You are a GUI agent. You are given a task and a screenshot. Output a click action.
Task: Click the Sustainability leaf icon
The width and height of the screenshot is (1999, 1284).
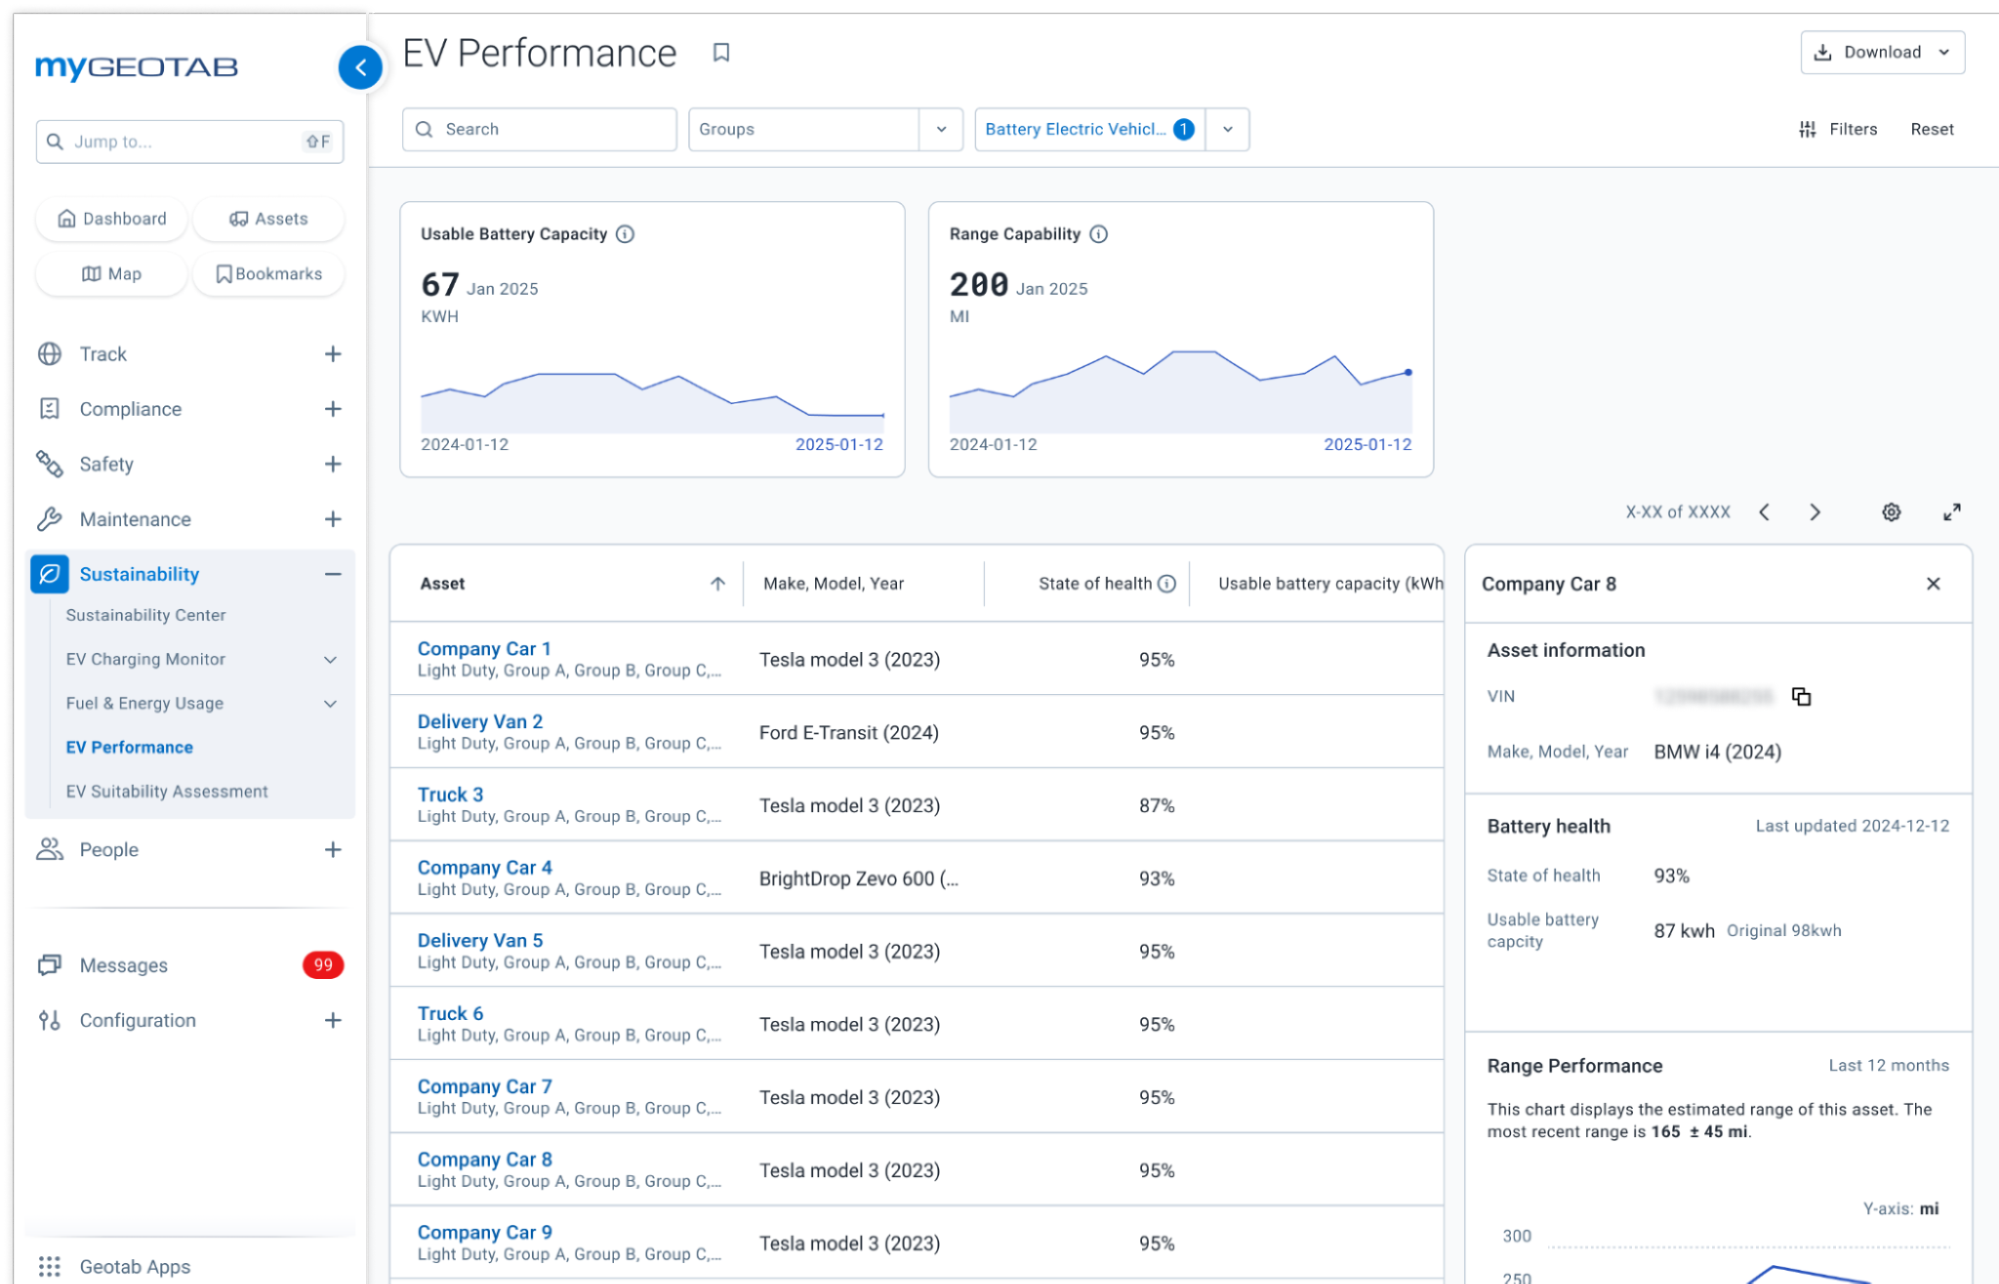pyautogui.click(x=50, y=574)
